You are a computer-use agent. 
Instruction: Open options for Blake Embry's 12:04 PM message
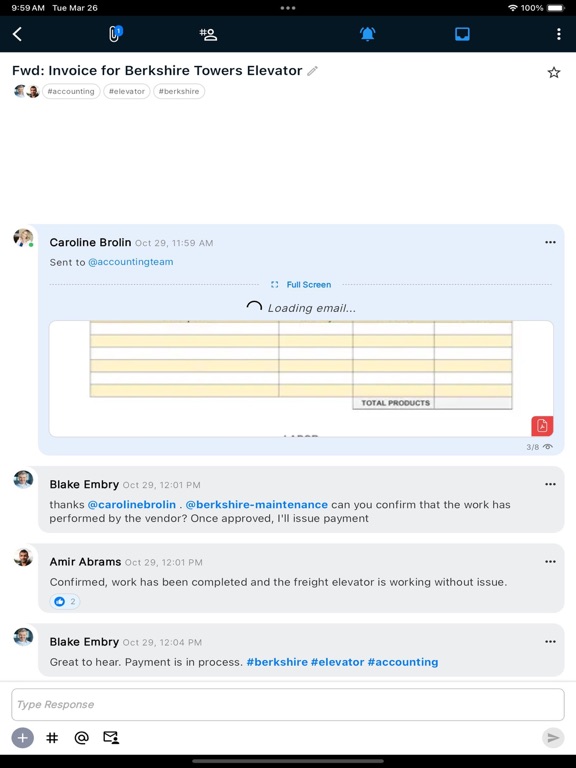click(x=550, y=641)
